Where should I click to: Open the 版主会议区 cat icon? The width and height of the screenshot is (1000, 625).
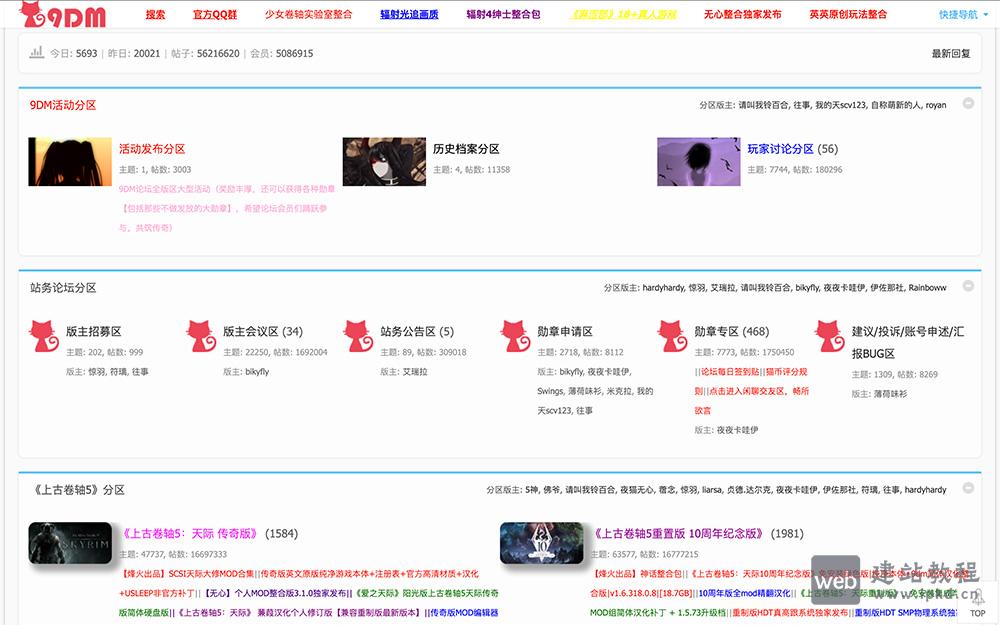pos(202,336)
